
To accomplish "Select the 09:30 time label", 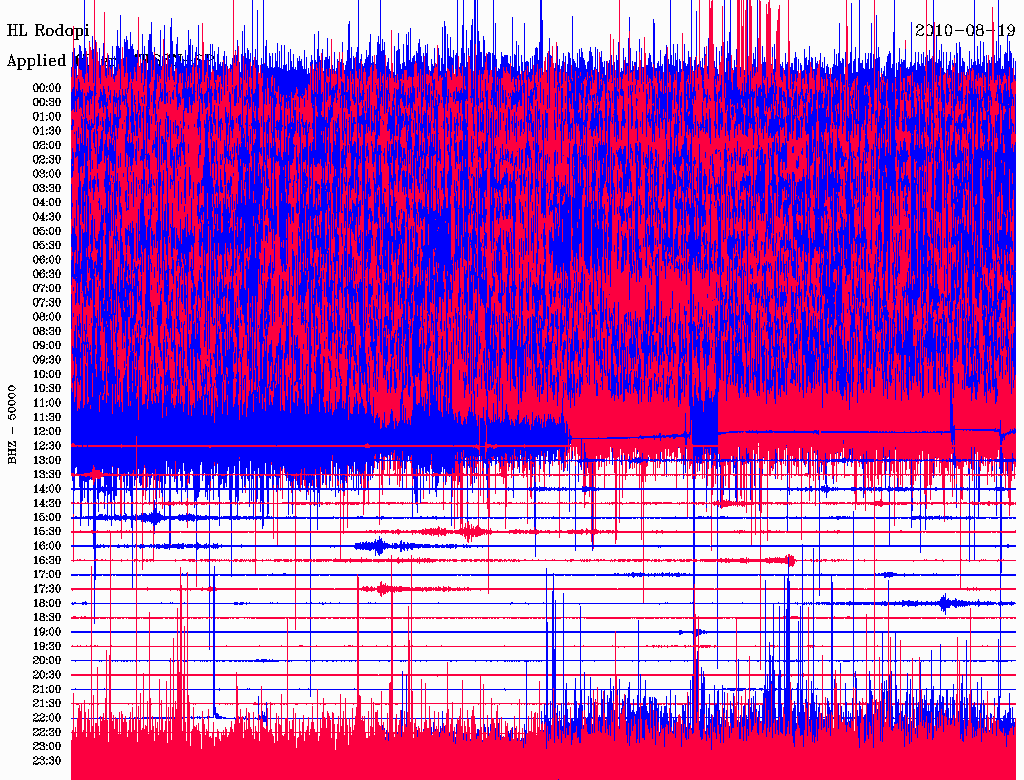I will pos(47,361).
